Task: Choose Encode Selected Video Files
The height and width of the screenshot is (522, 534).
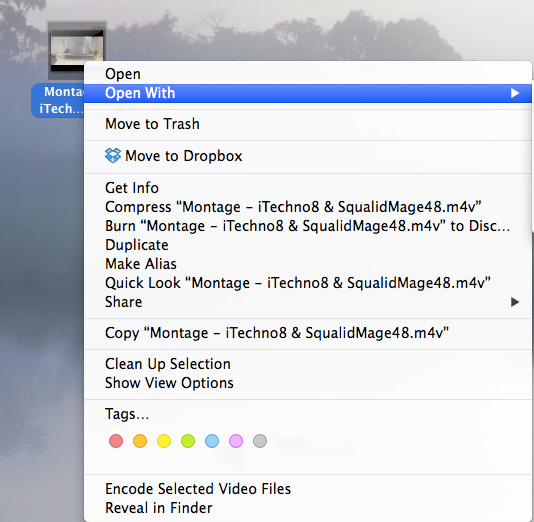Action: (x=308, y=489)
